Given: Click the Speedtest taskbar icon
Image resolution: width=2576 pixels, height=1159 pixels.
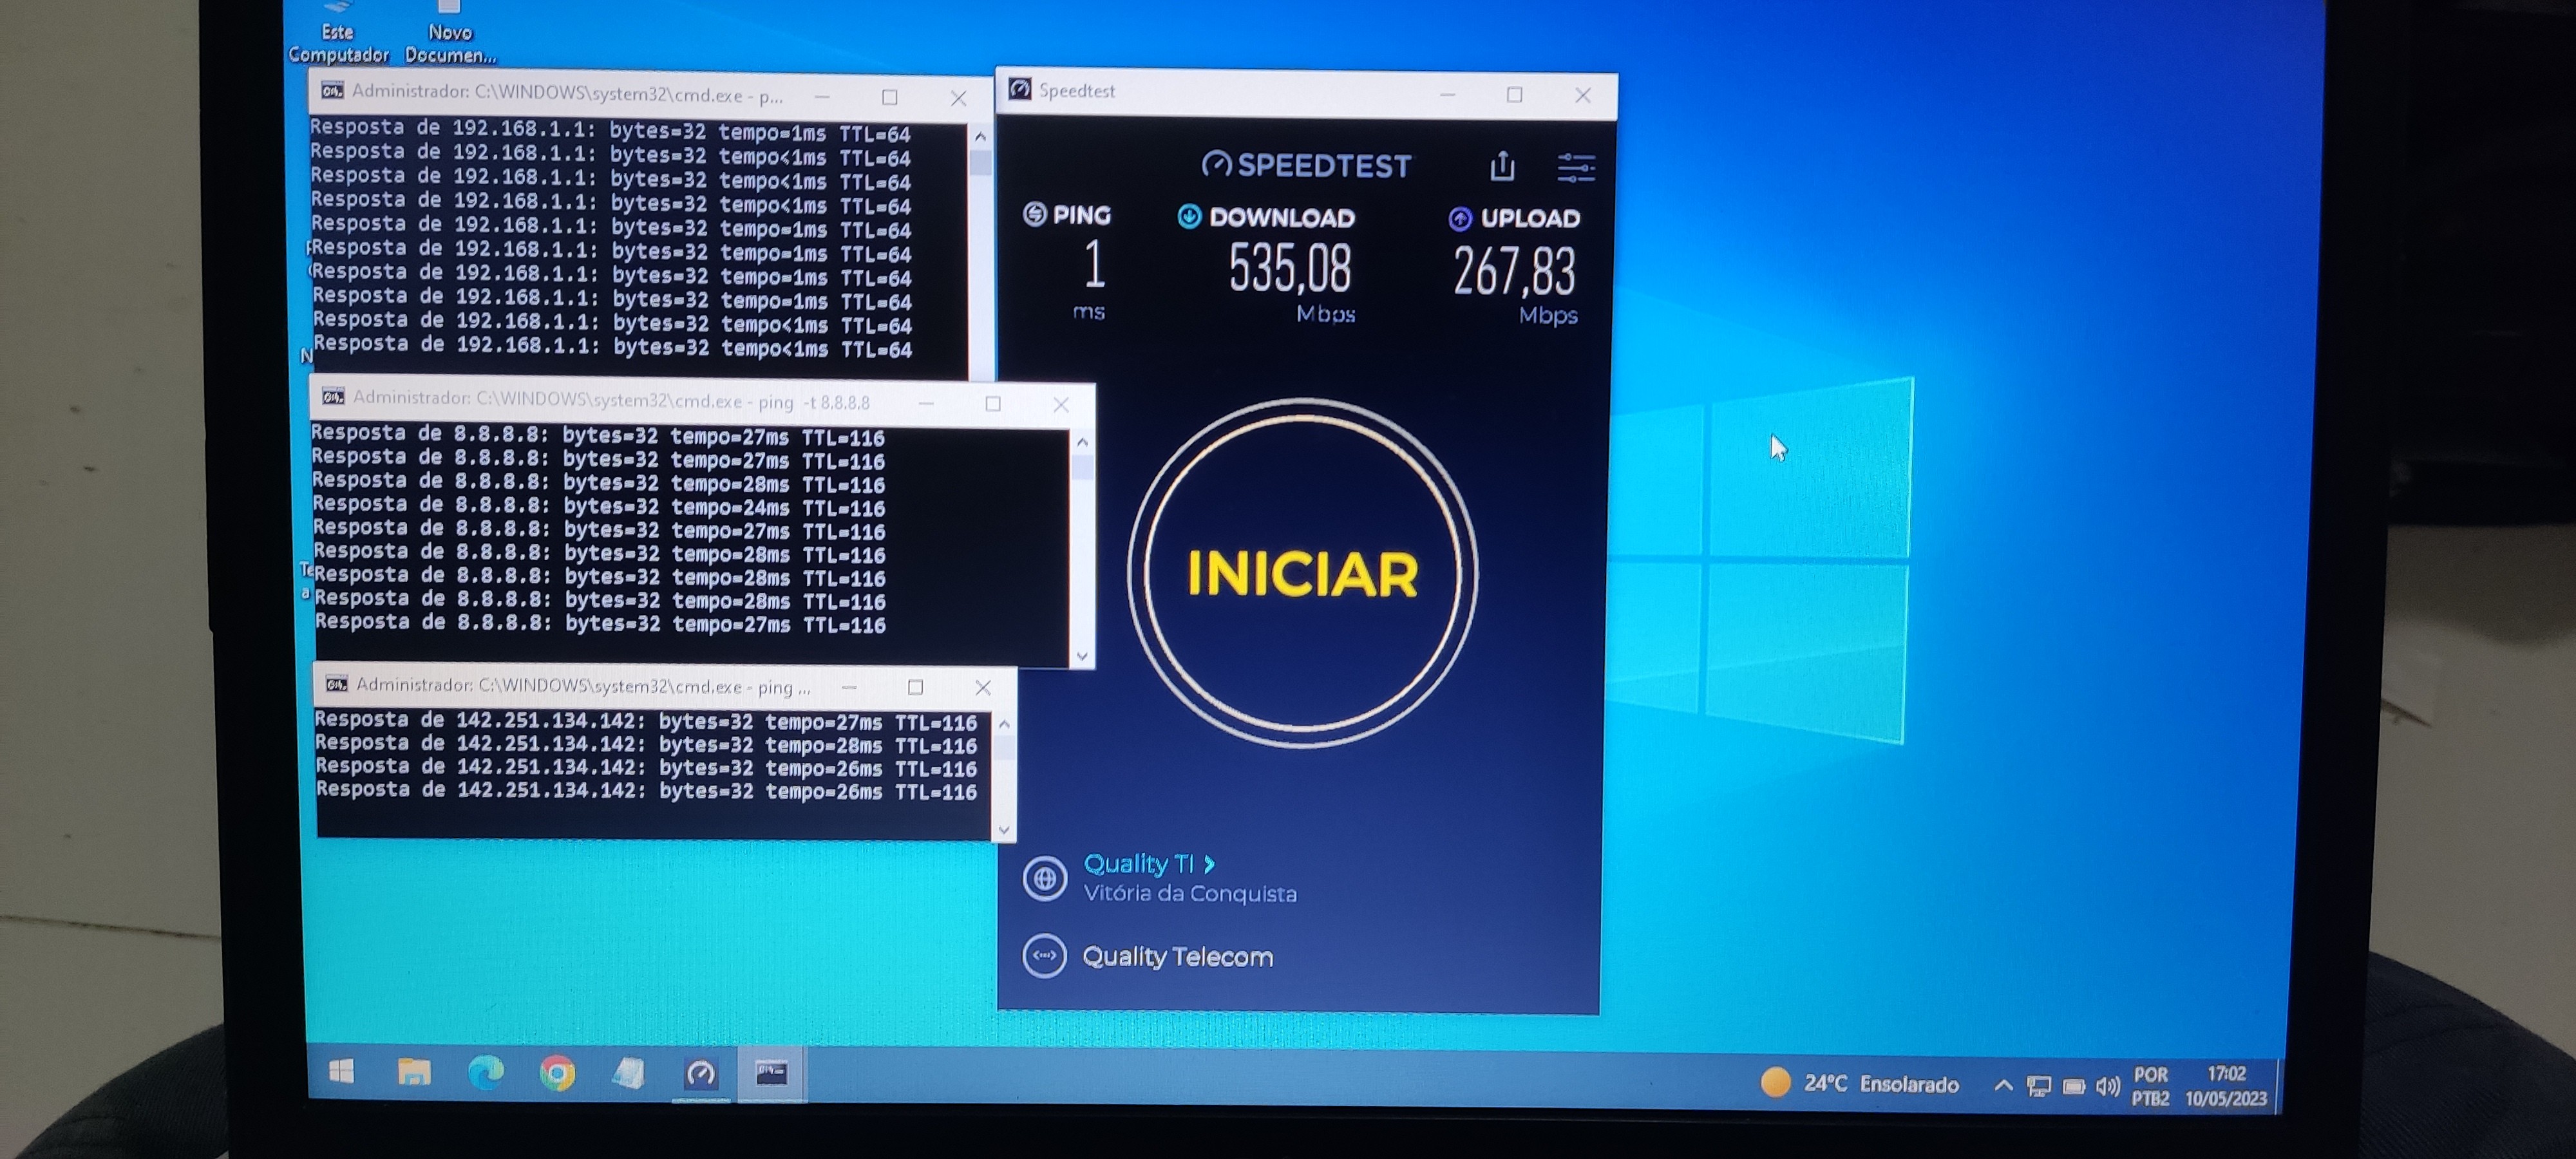Looking at the screenshot, I should (700, 1075).
